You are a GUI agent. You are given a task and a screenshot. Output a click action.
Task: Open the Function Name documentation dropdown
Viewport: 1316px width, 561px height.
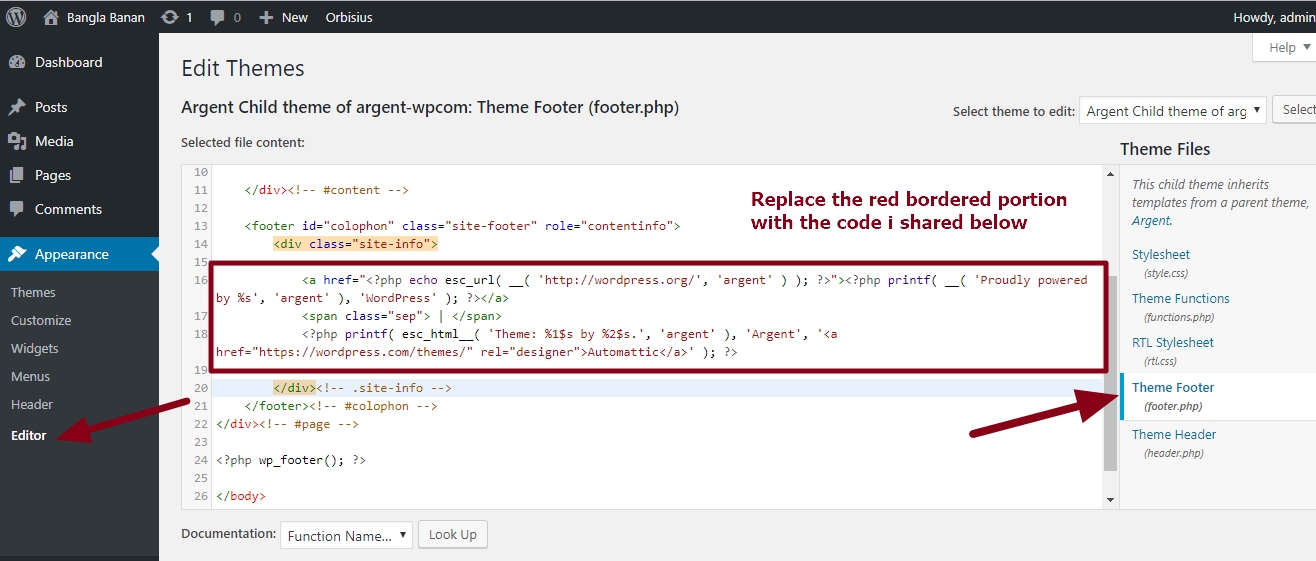[346, 535]
